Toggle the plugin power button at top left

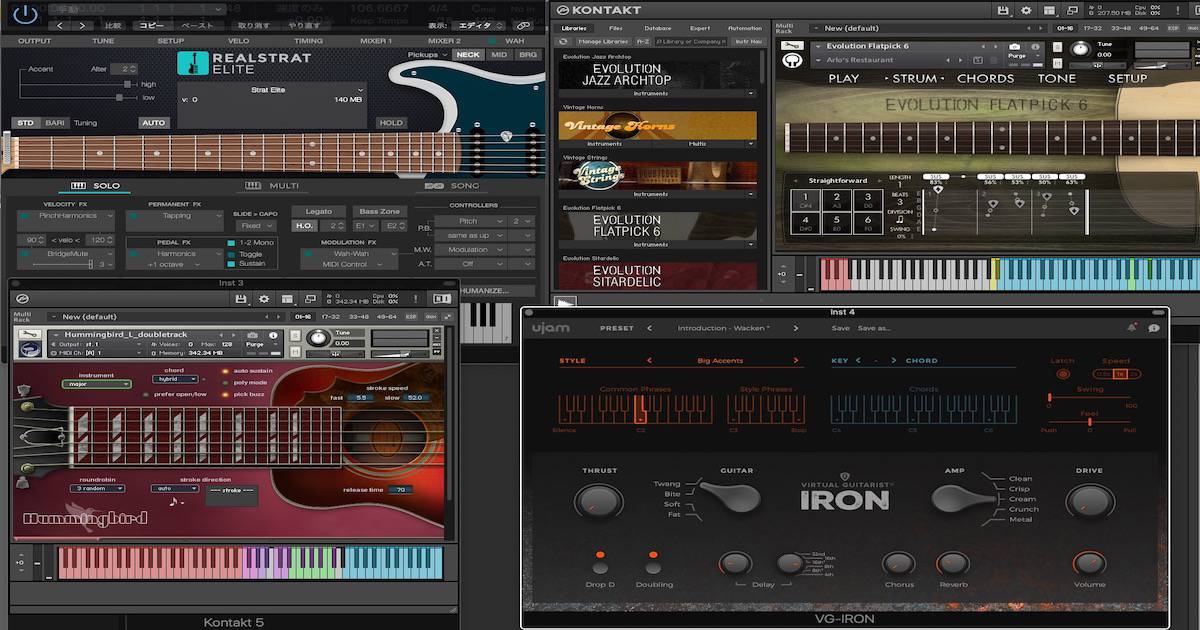[26, 14]
